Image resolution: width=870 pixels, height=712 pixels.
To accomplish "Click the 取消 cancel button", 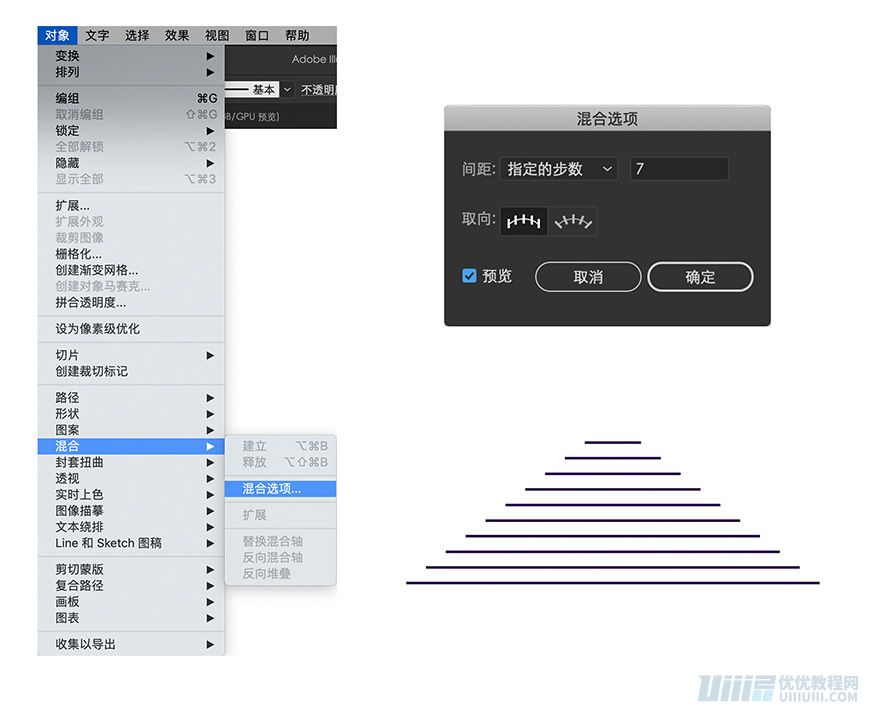I will pyautogui.click(x=588, y=277).
